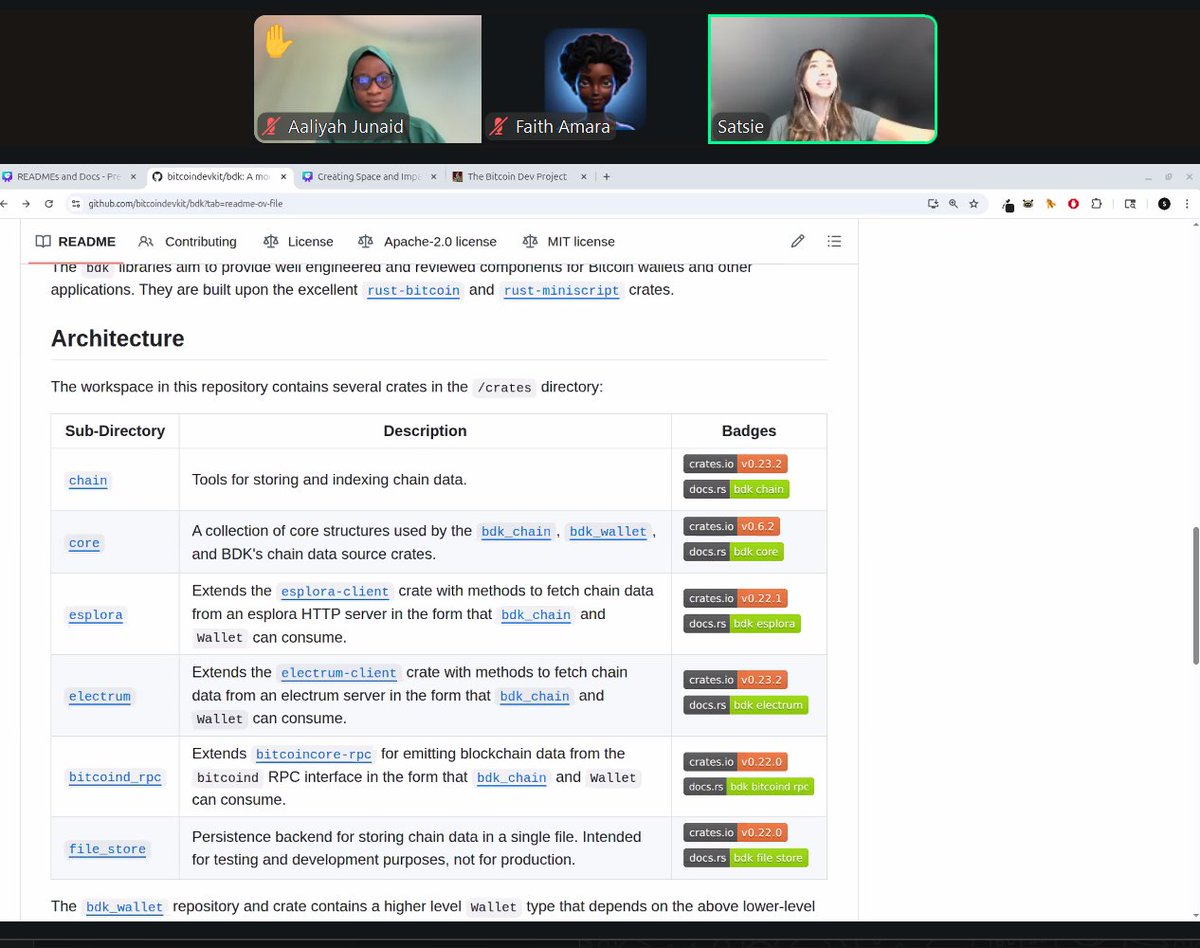The height and width of the screenshot is (948, 1200).
Task: Select Satsie's video tile
Action: [x=822, y=79]
